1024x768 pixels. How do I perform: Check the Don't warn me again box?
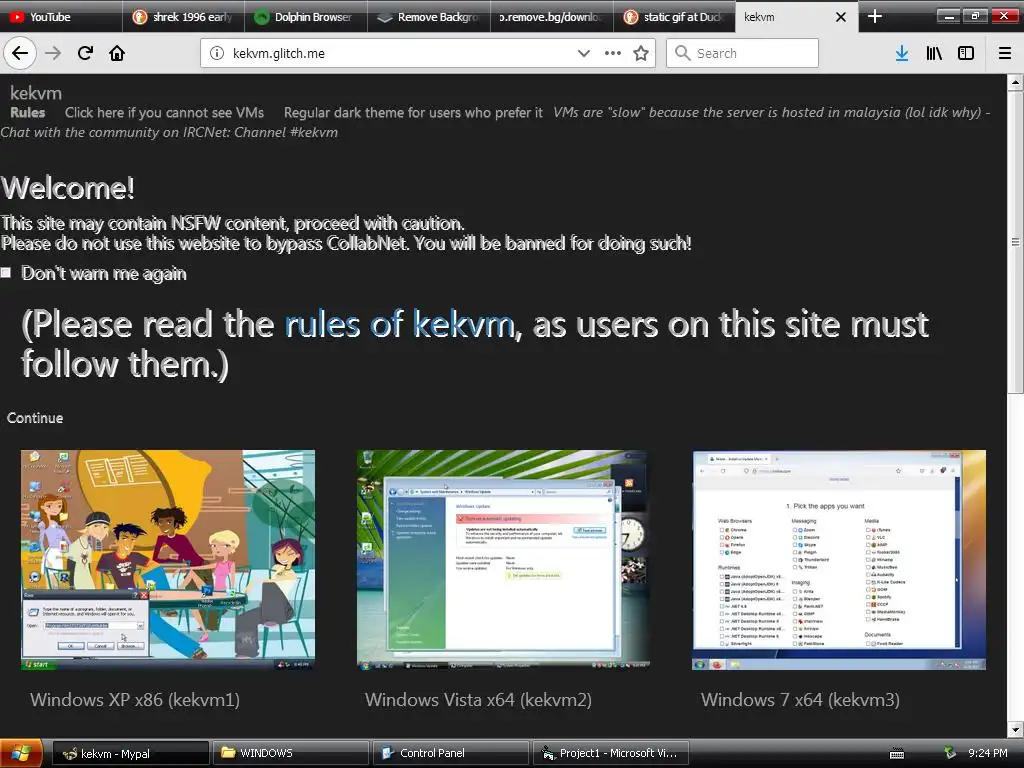[x=6, y=272]
